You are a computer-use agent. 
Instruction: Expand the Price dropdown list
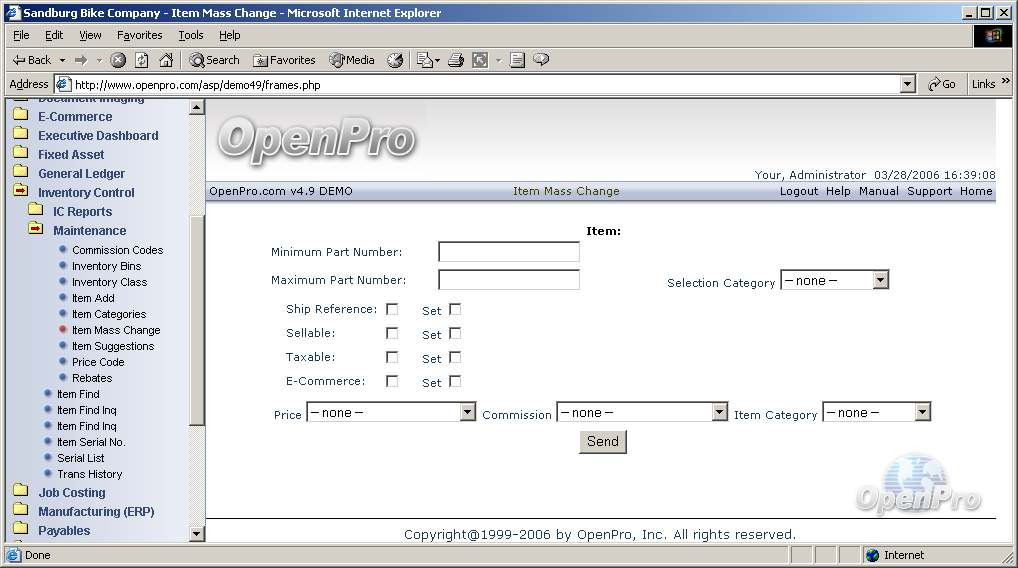point(467,412)
